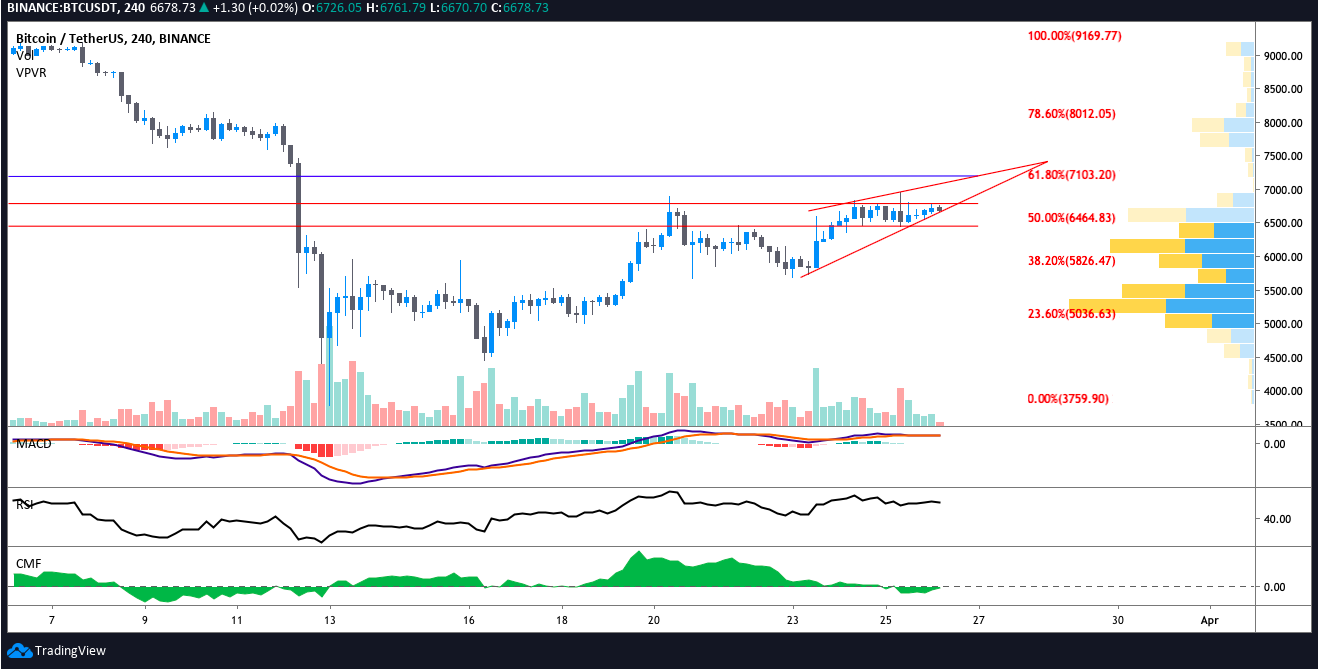Click the 78.60%(8012.05) Fibonacci label

(1071, 114)
